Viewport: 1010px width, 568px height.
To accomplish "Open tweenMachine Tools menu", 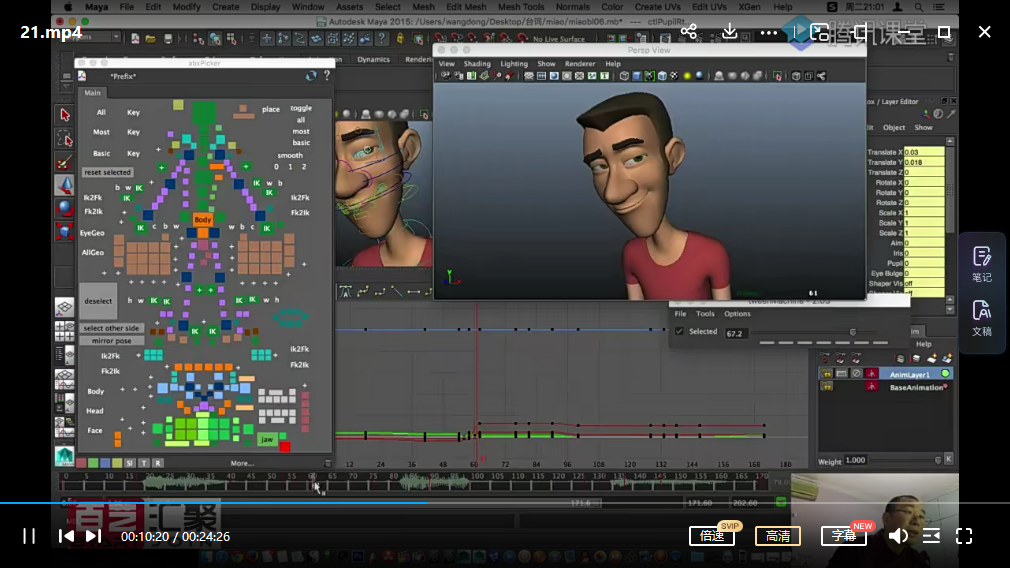I will pos(705,314).
